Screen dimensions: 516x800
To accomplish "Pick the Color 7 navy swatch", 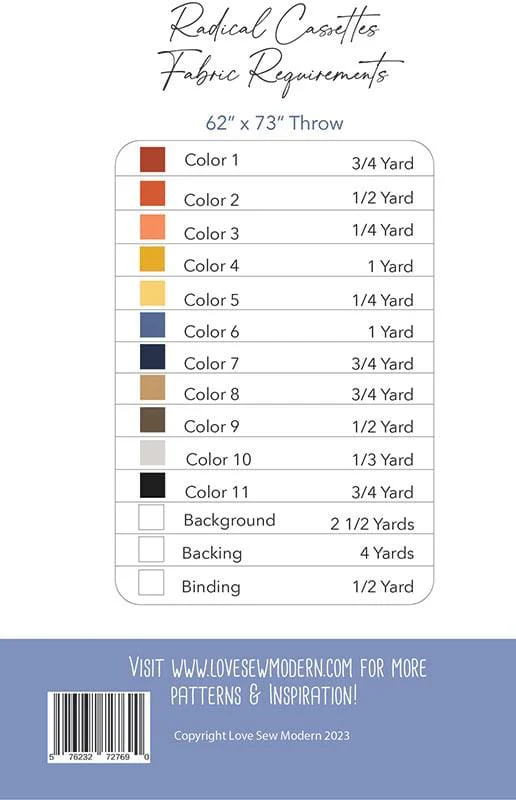I will 153,357.
